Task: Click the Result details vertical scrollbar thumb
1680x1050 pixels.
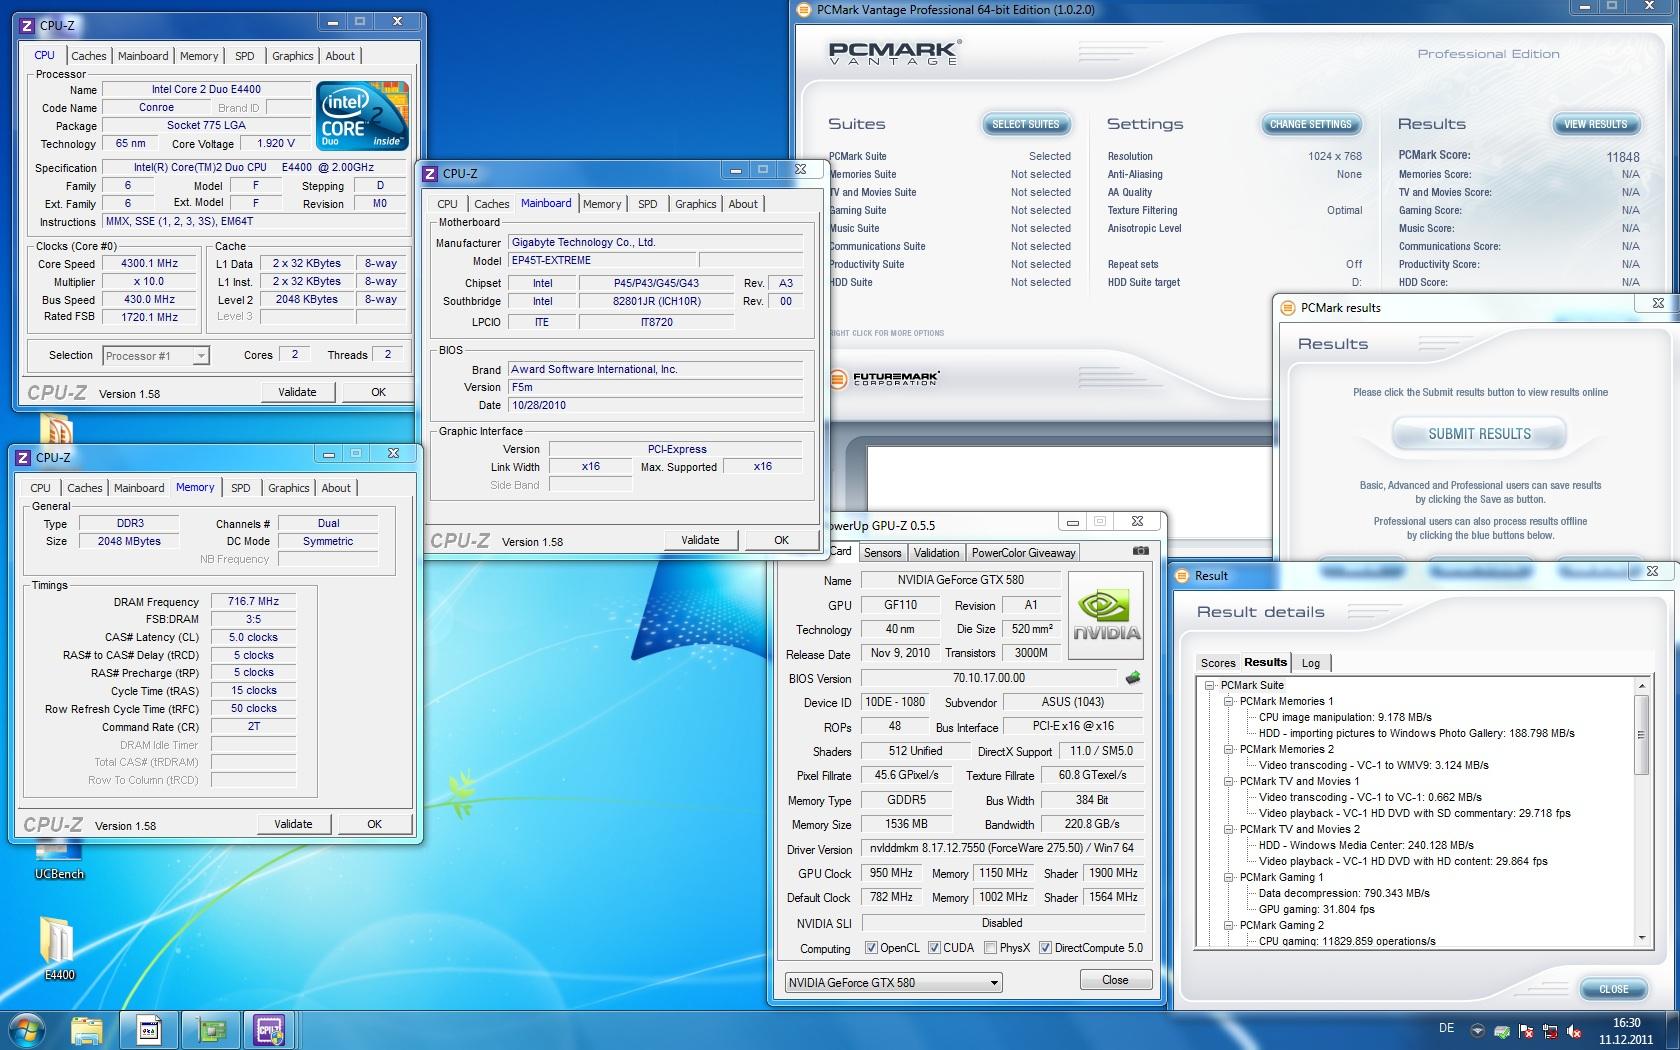Action: 1641,735
